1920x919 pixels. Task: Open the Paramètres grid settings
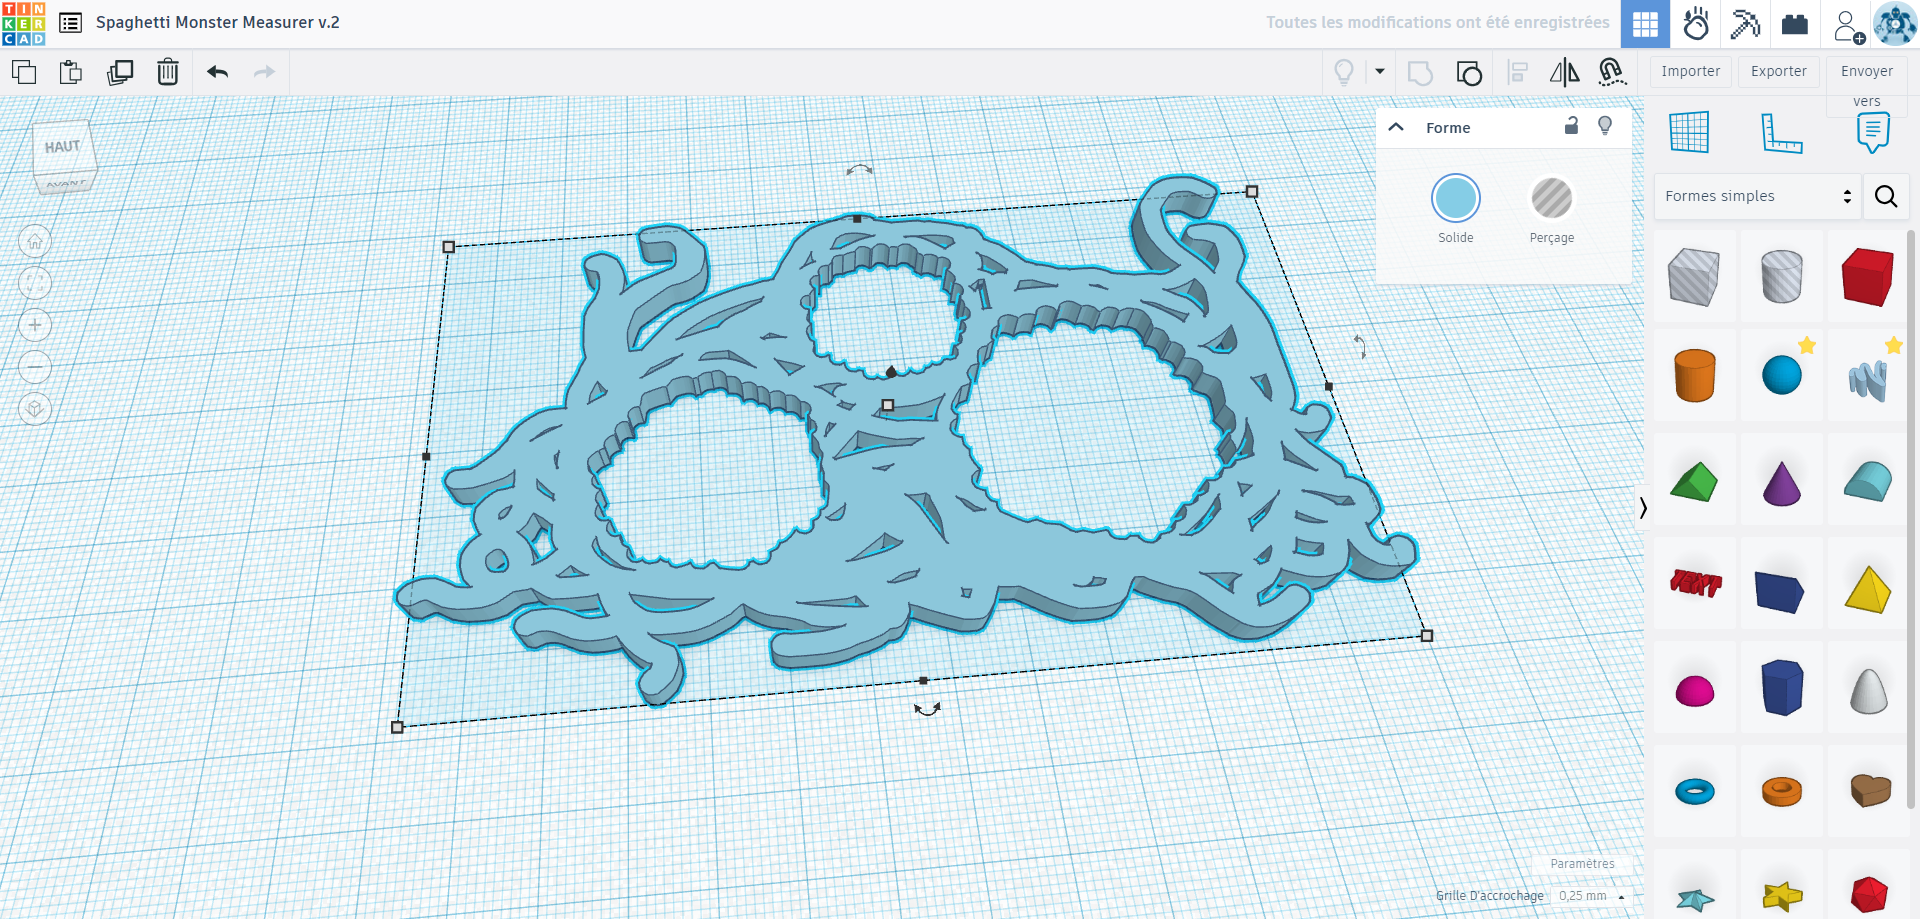pyautogui.click(x=1582, y=864)
